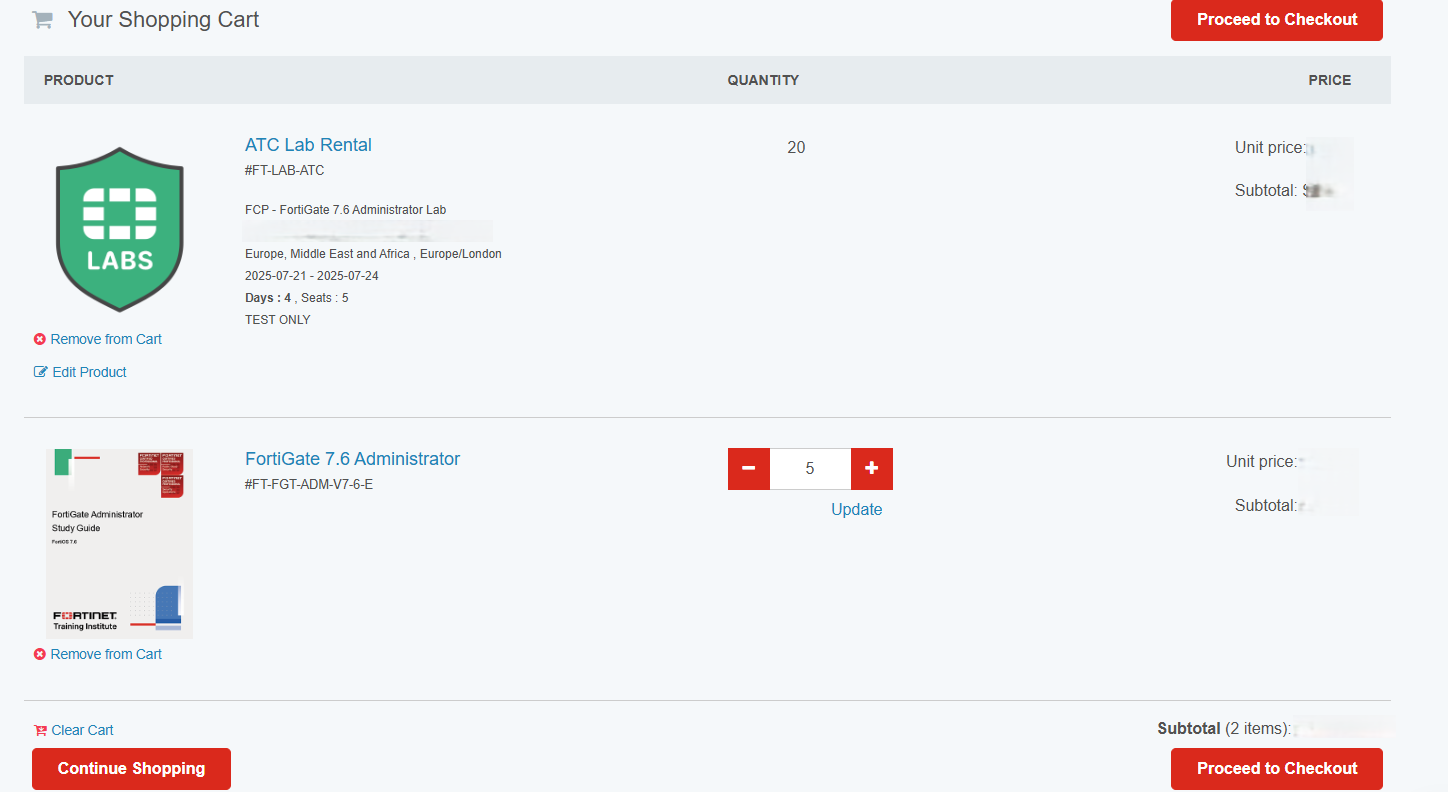
Task: Decrease FortiGate quantity with minus button
Action: click(749, 469)
